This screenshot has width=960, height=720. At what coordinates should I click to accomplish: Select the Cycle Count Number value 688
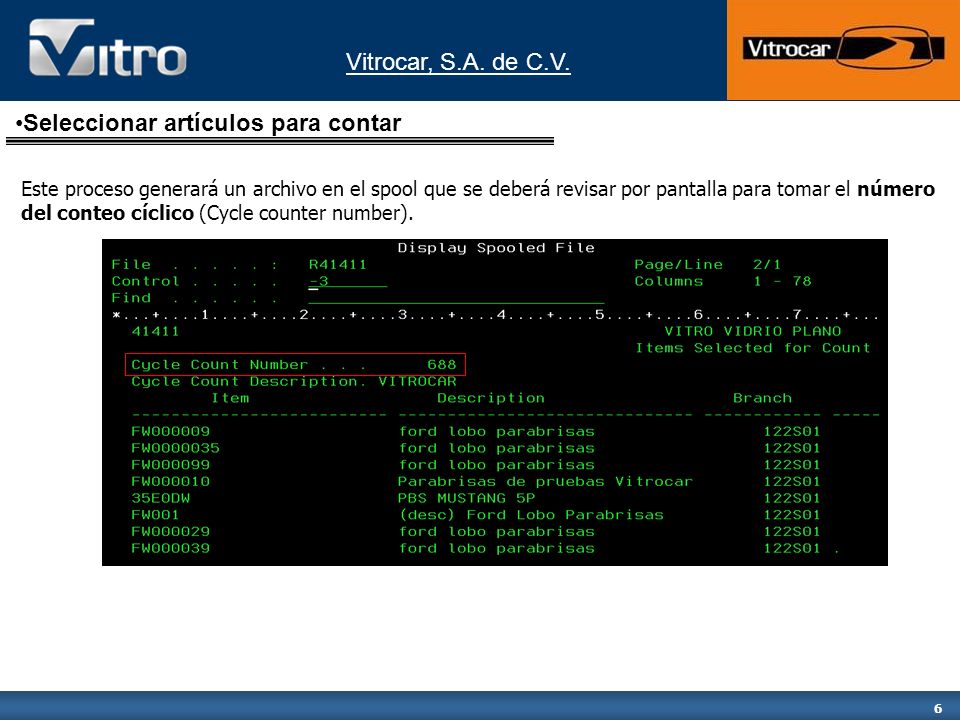click(441, 365)
